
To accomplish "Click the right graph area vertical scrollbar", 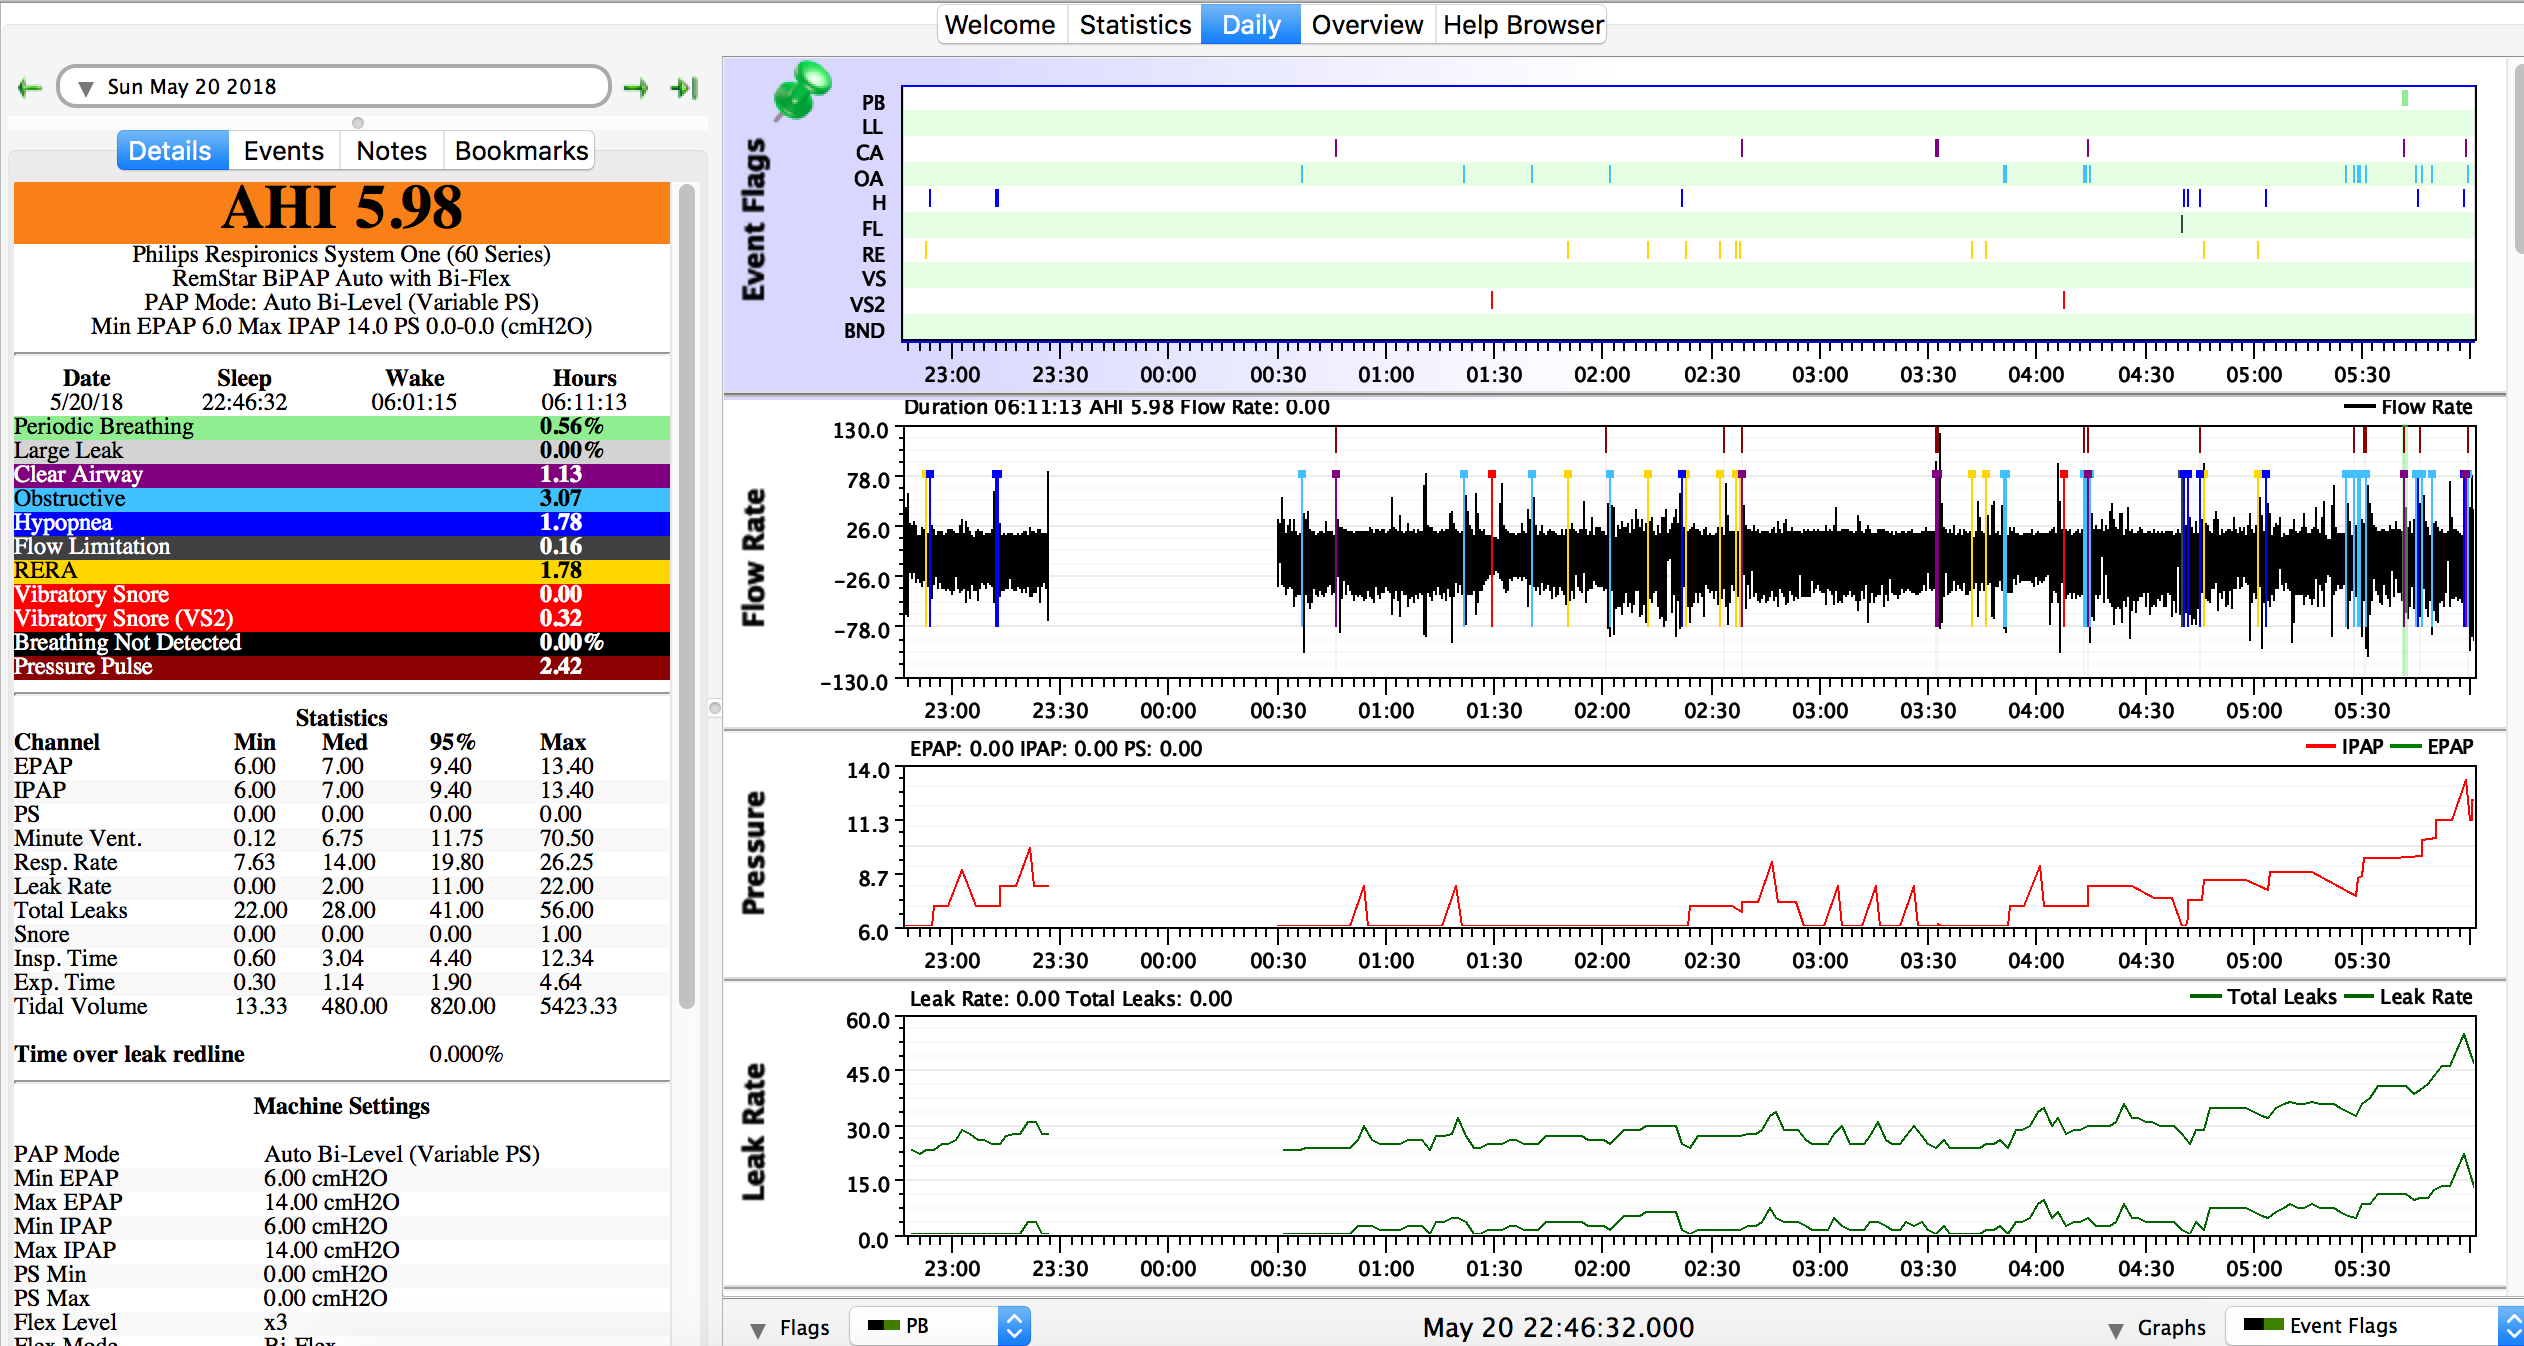I will tap(2519, 160).
